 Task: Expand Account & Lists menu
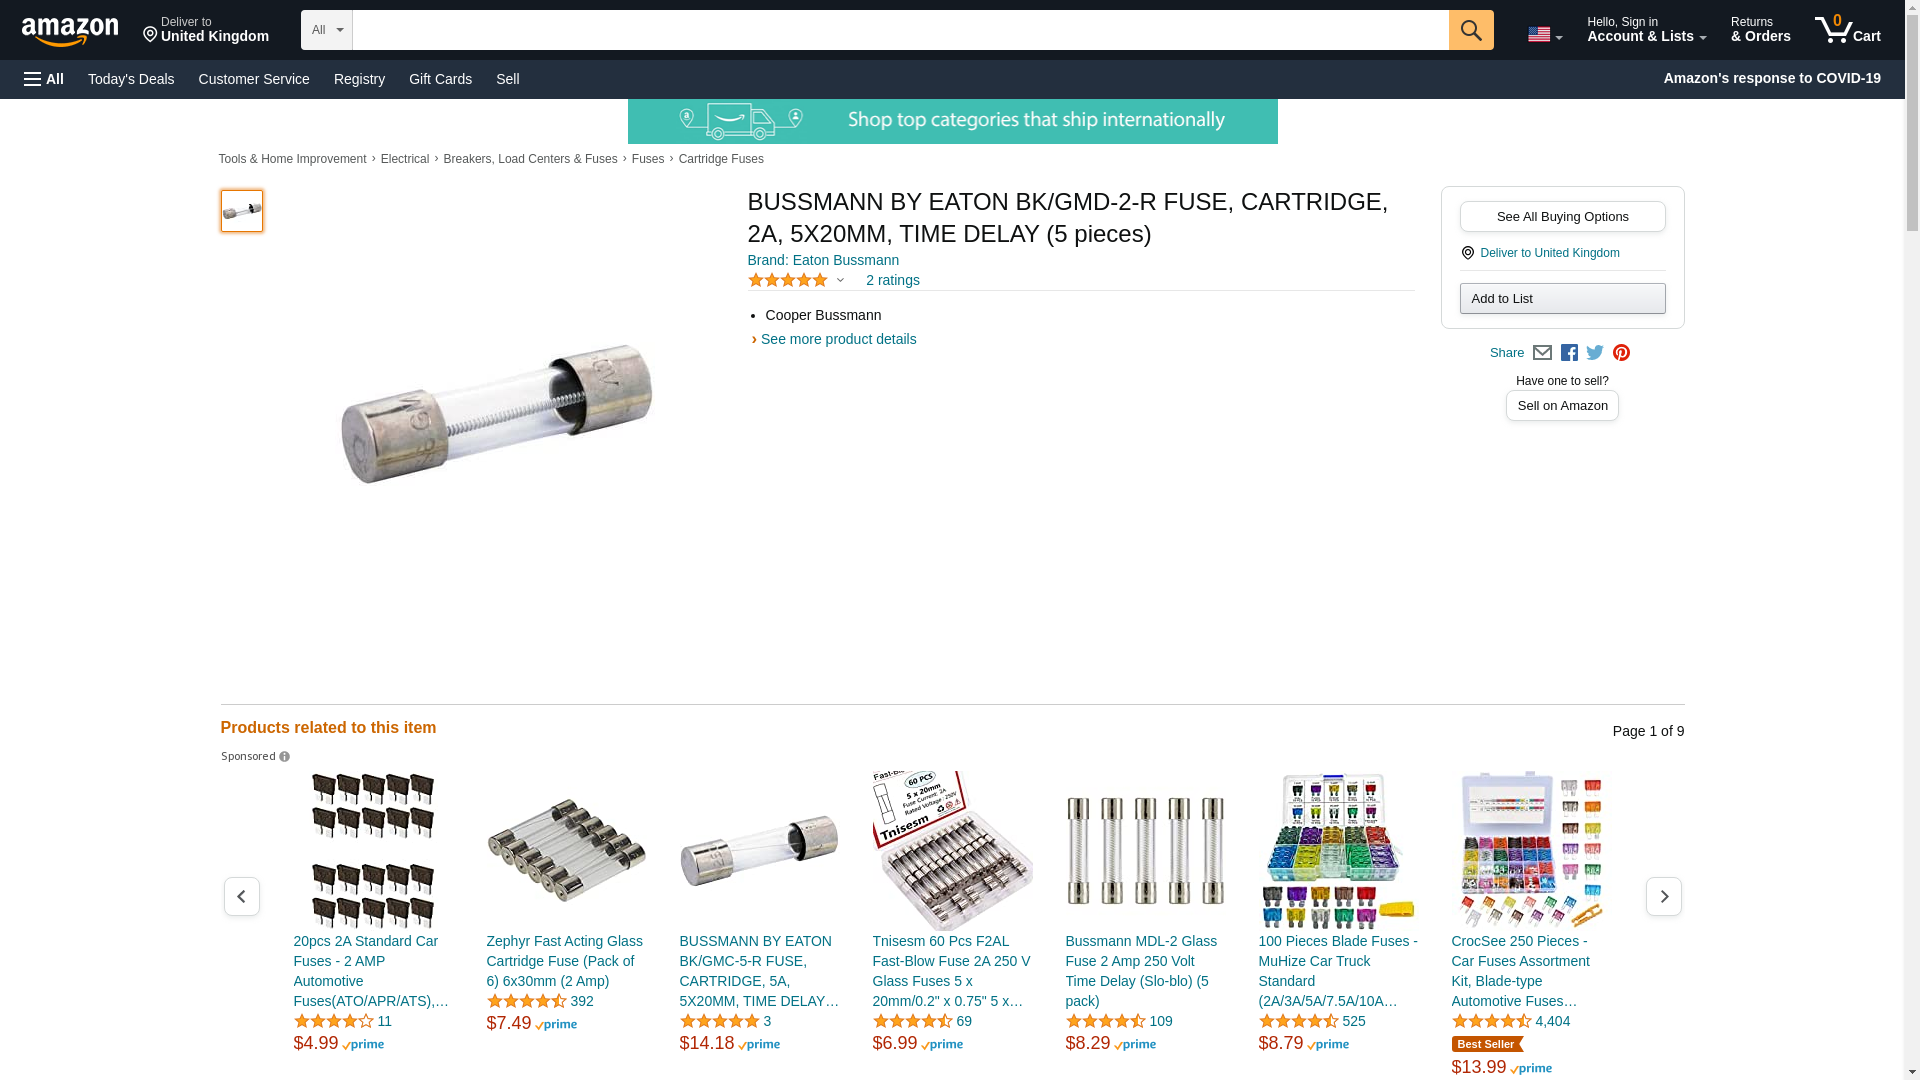tap(1646, 29)
